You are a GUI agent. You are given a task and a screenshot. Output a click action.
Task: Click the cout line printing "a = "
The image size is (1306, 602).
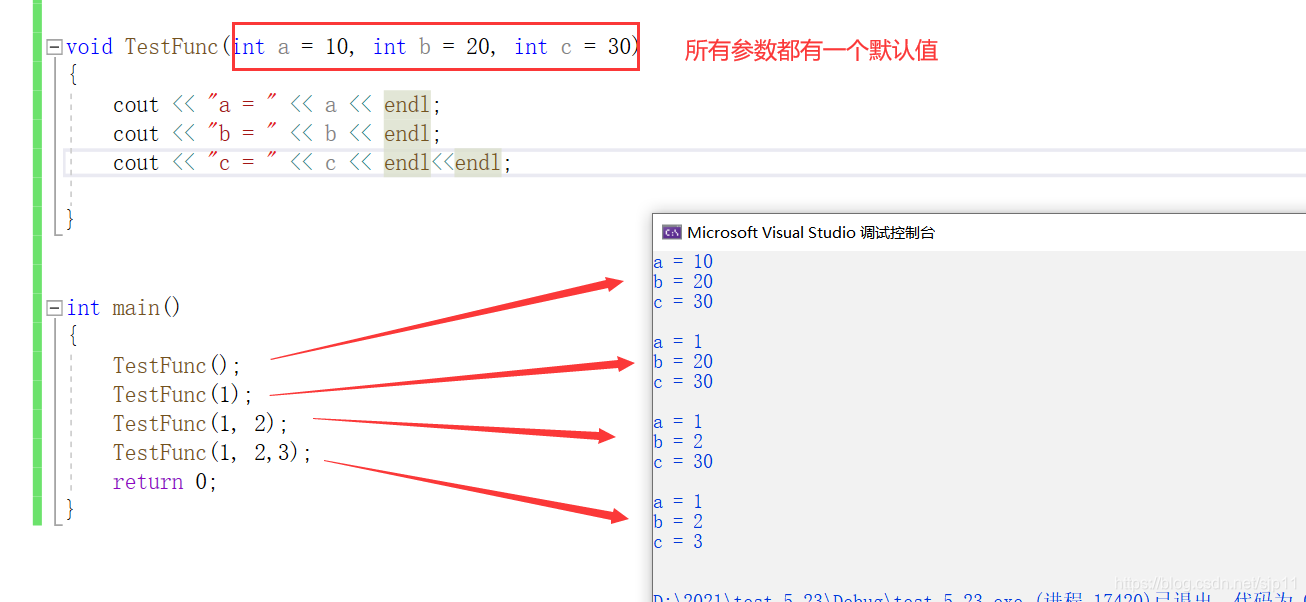click(x=277, y=105)
